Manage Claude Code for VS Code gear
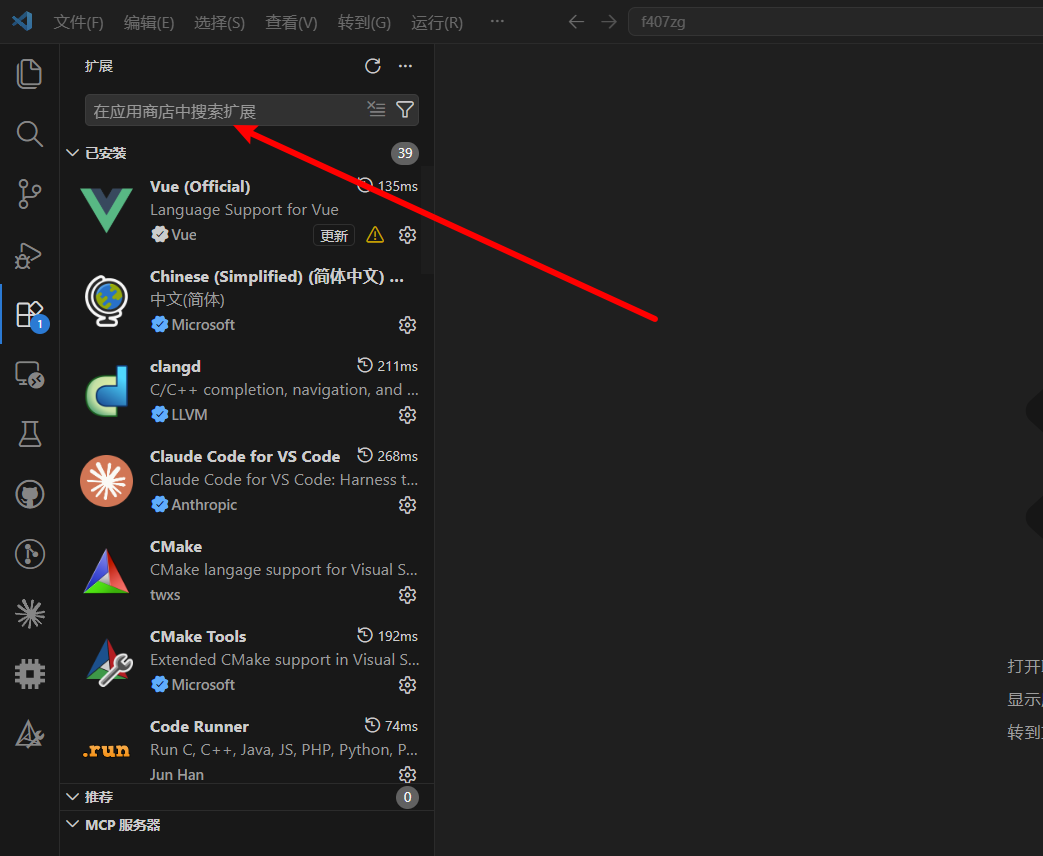 coord(407,505)
